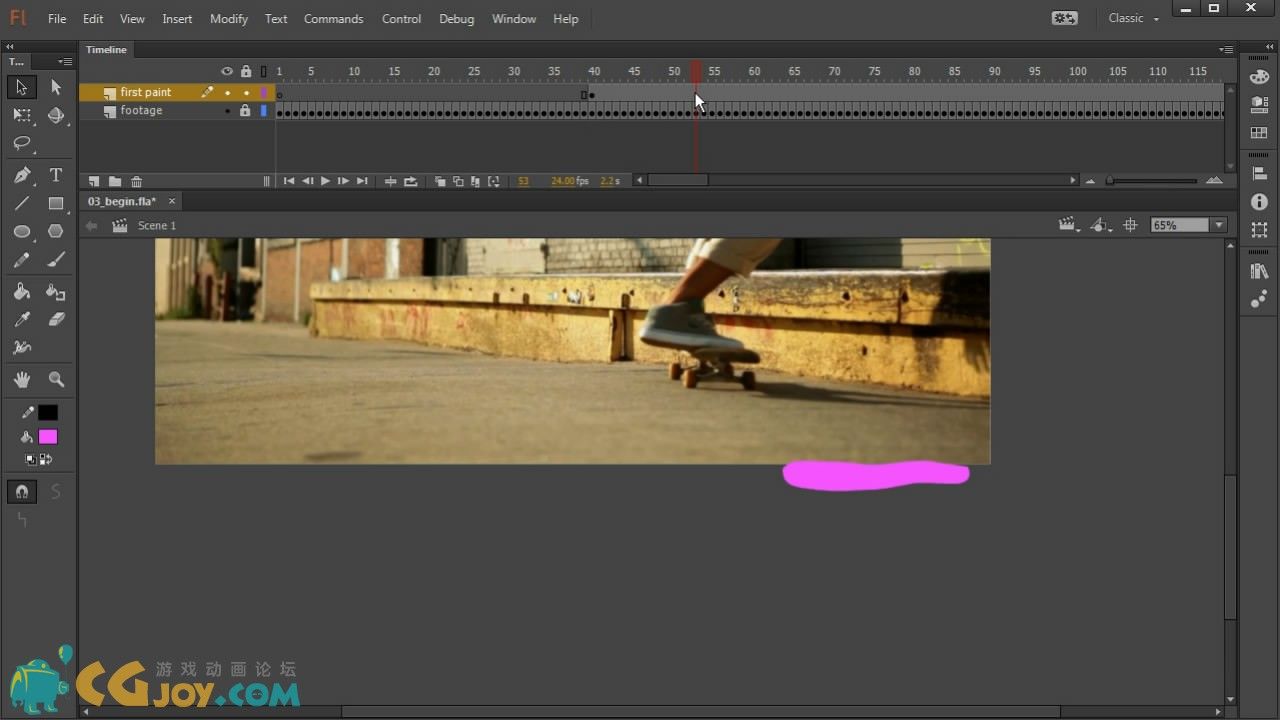Screen dimensions: 1280x720
Task: Click Center Stage crosshair icon
Action: [1130, 225]
